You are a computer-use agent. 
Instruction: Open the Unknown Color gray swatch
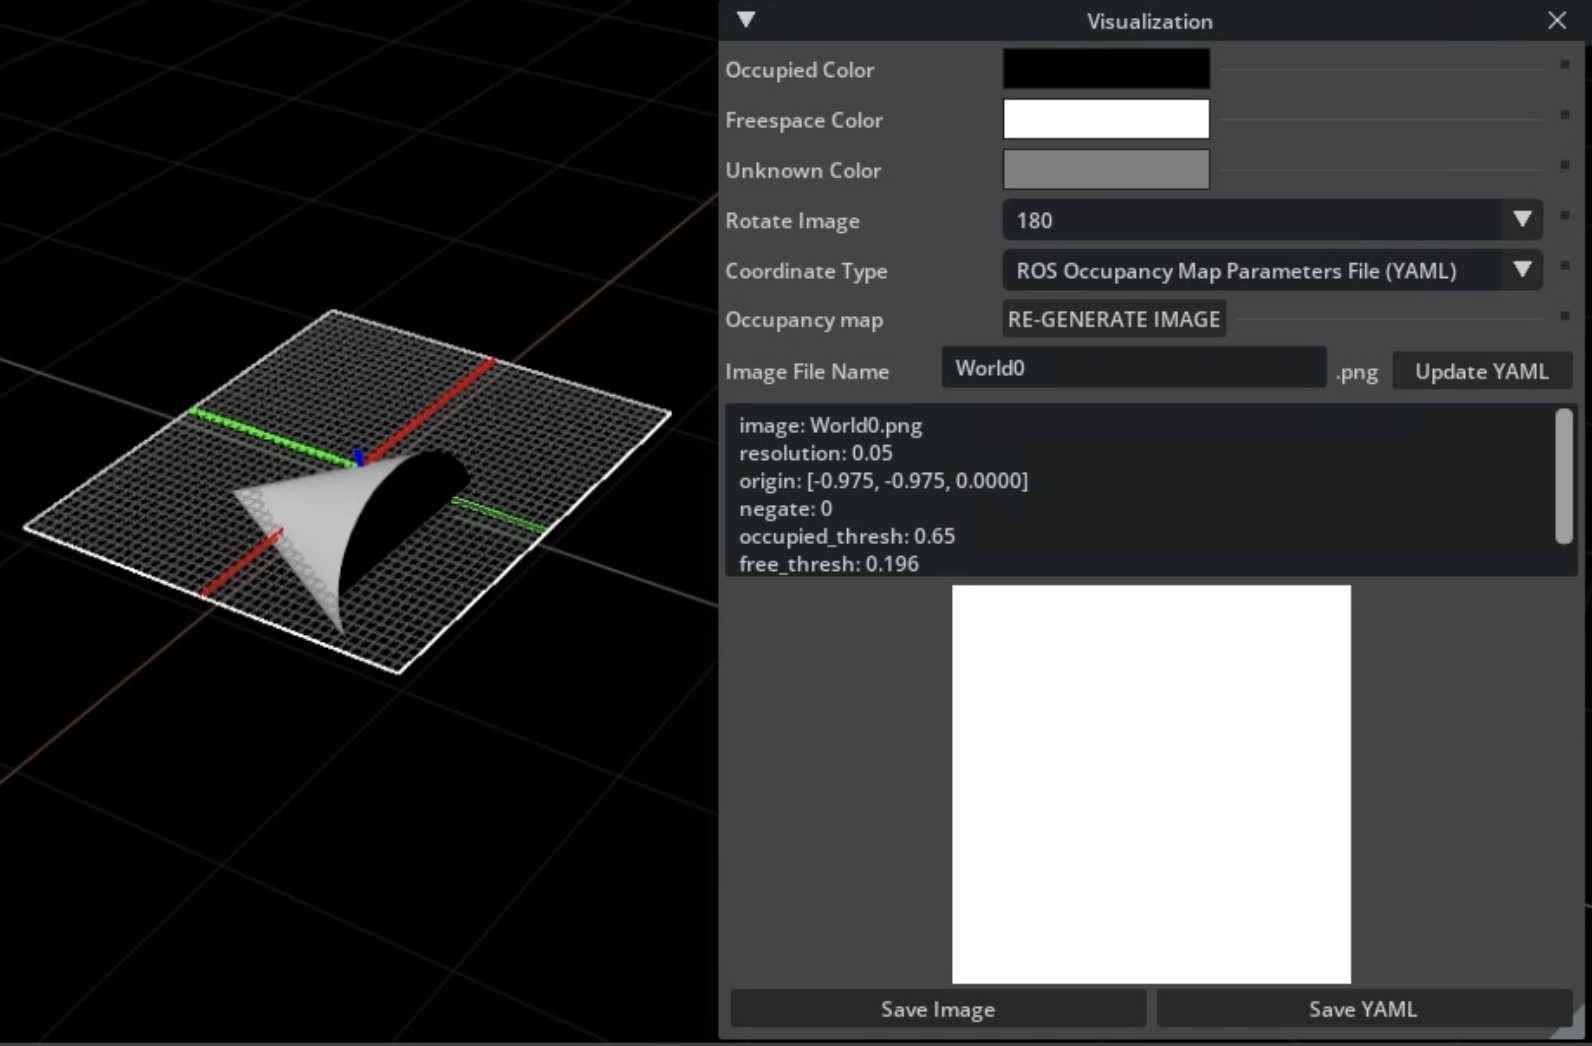(1106, 169)
